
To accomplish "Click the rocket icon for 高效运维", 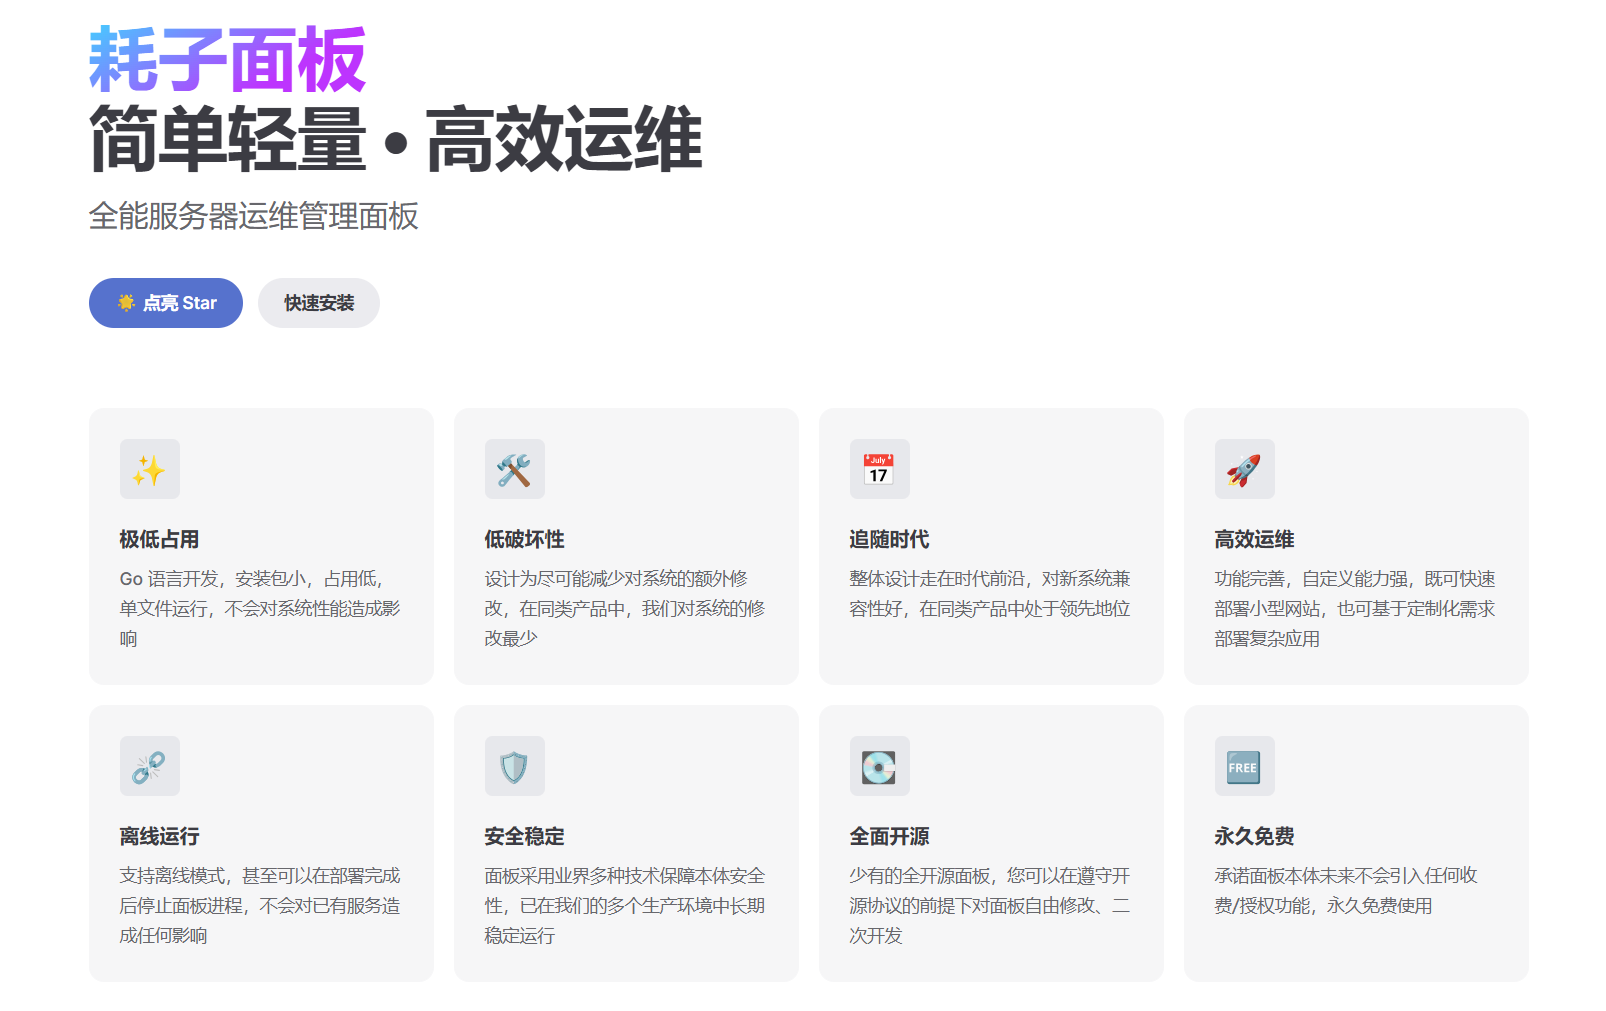I will click(x=1244, y=469).
